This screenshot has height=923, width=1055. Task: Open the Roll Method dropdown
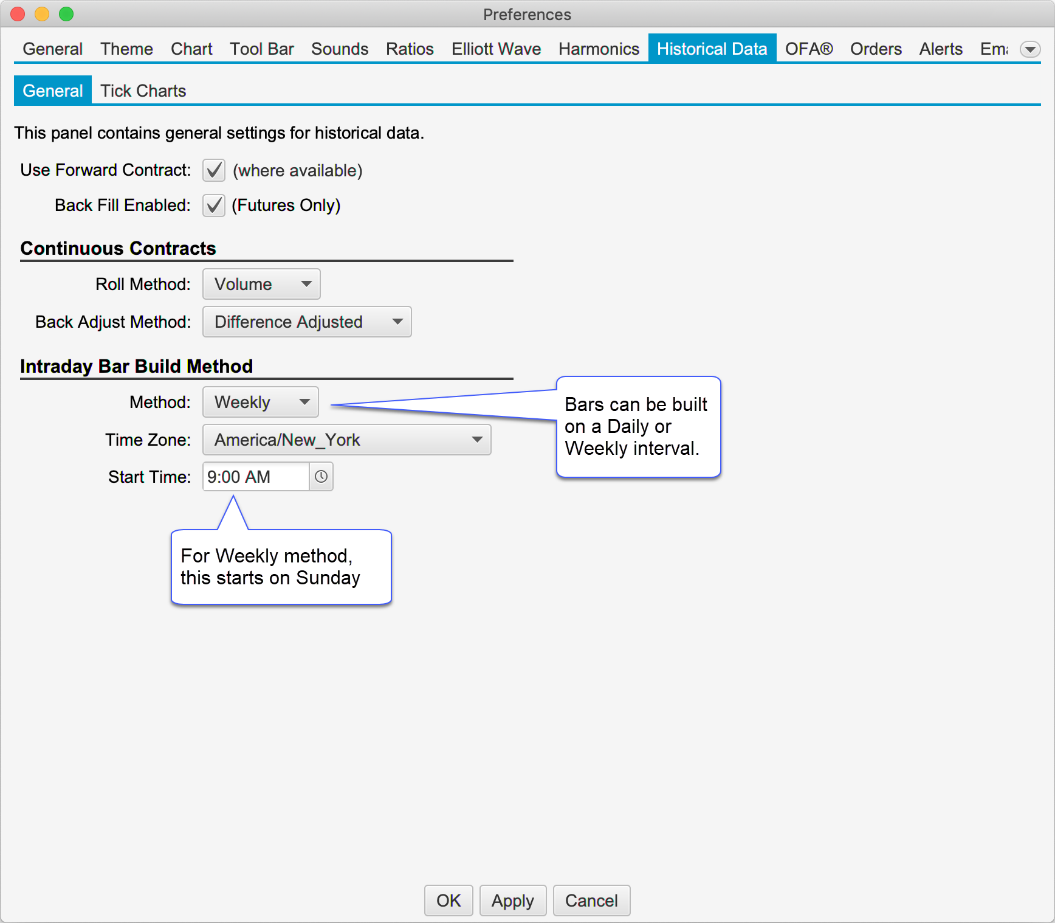click(261, 284)
